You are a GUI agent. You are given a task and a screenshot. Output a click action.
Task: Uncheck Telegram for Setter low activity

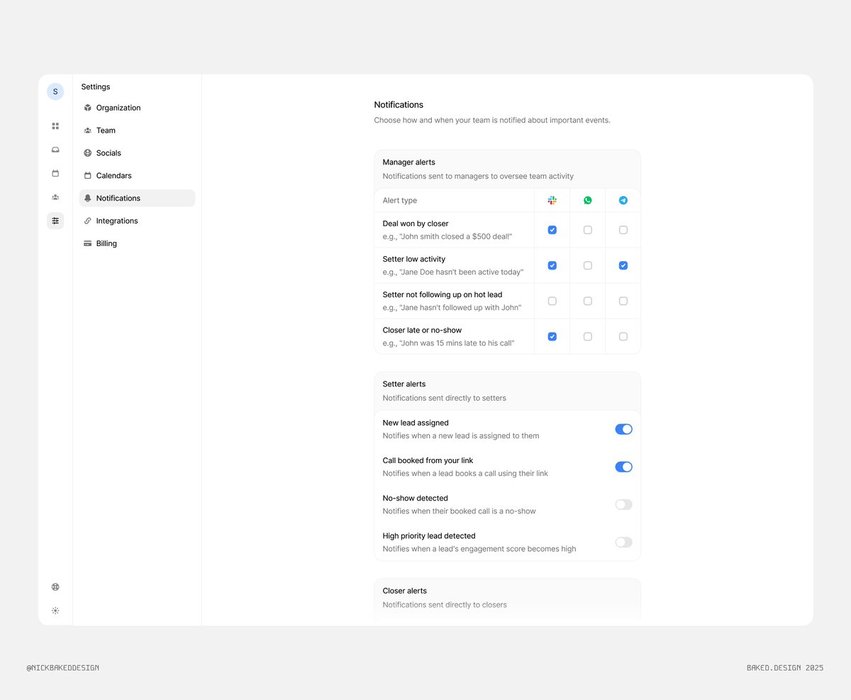(x=623, y=265)
